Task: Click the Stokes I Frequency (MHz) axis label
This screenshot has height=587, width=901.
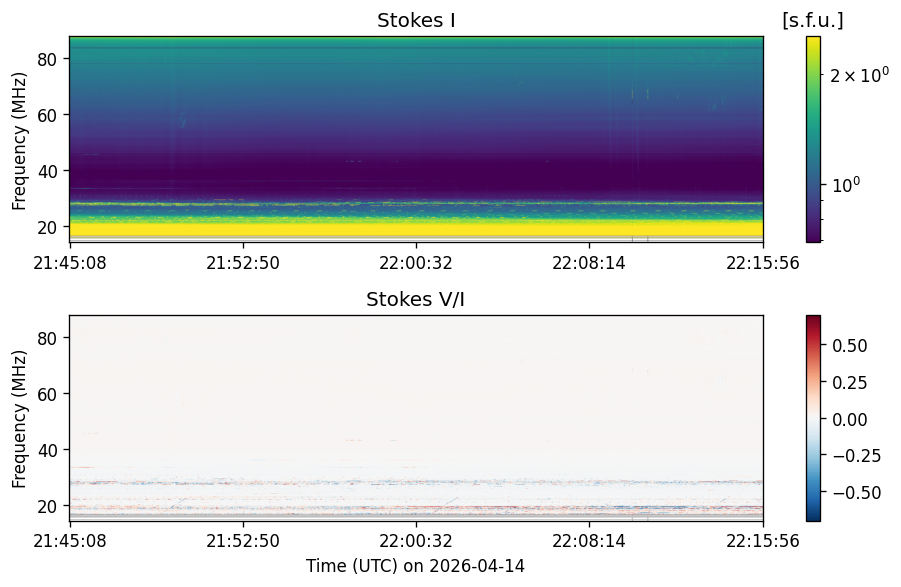Action: tap(20, 141)
